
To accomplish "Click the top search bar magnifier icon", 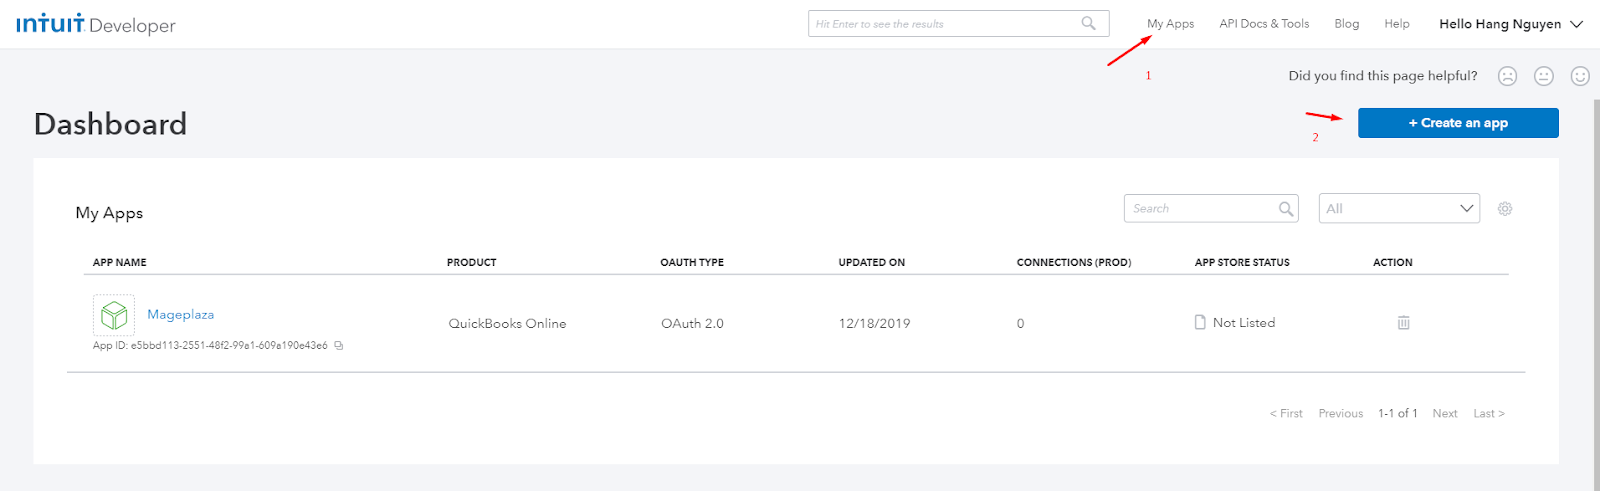I will (x=1088, y=24).
